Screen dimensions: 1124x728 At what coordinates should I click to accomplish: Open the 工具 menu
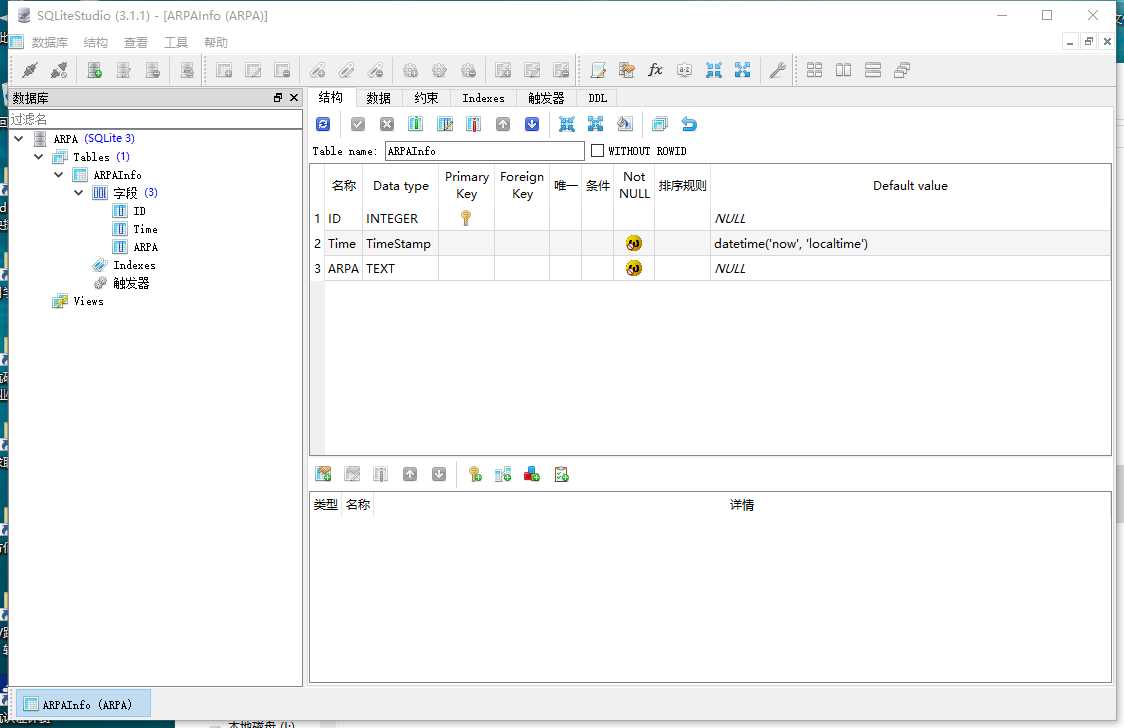[176, 42]
